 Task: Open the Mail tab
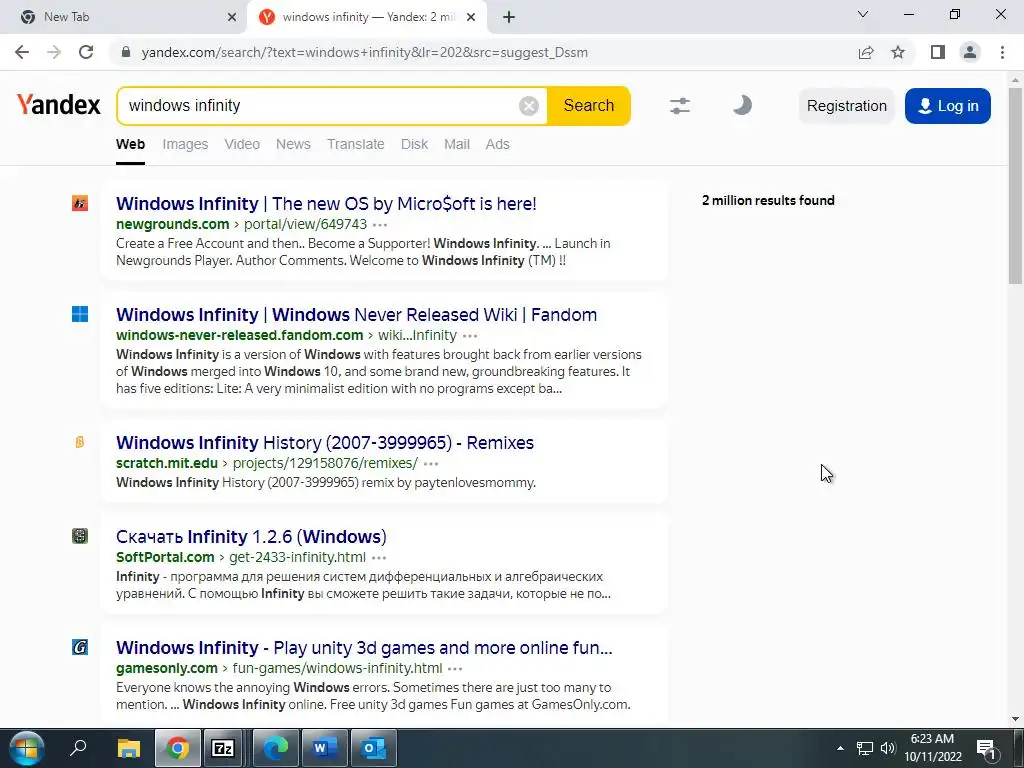point(457,144)
